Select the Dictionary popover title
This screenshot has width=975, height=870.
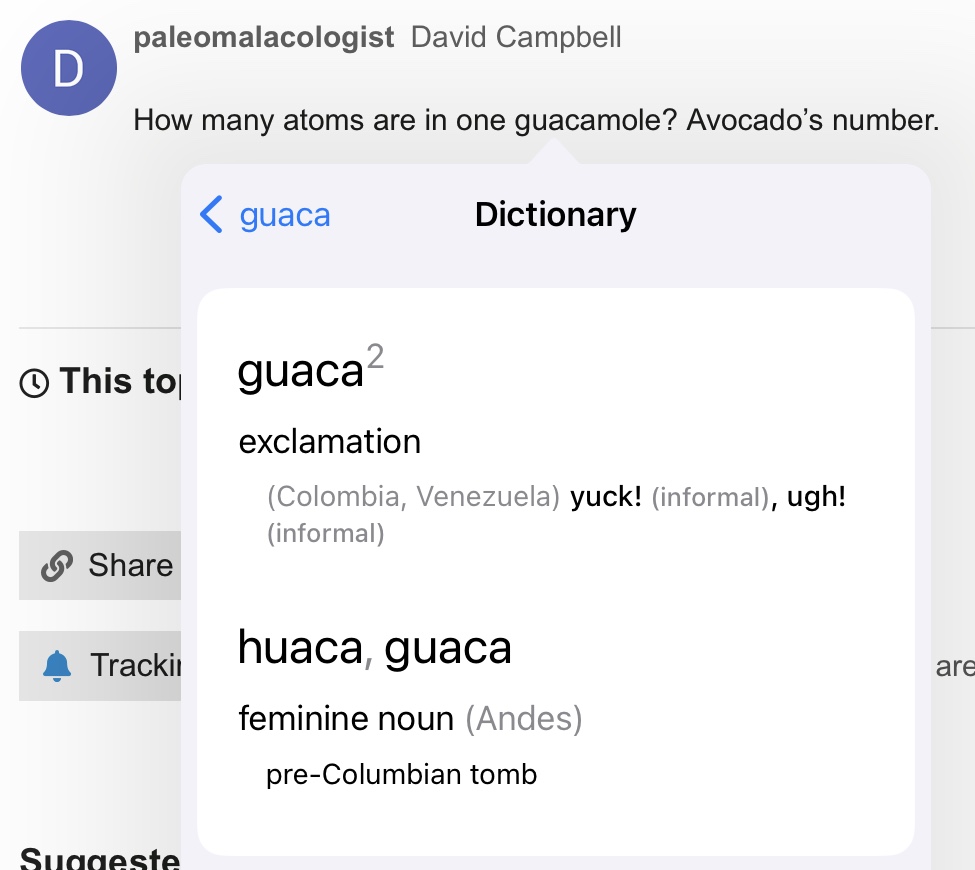555,215
